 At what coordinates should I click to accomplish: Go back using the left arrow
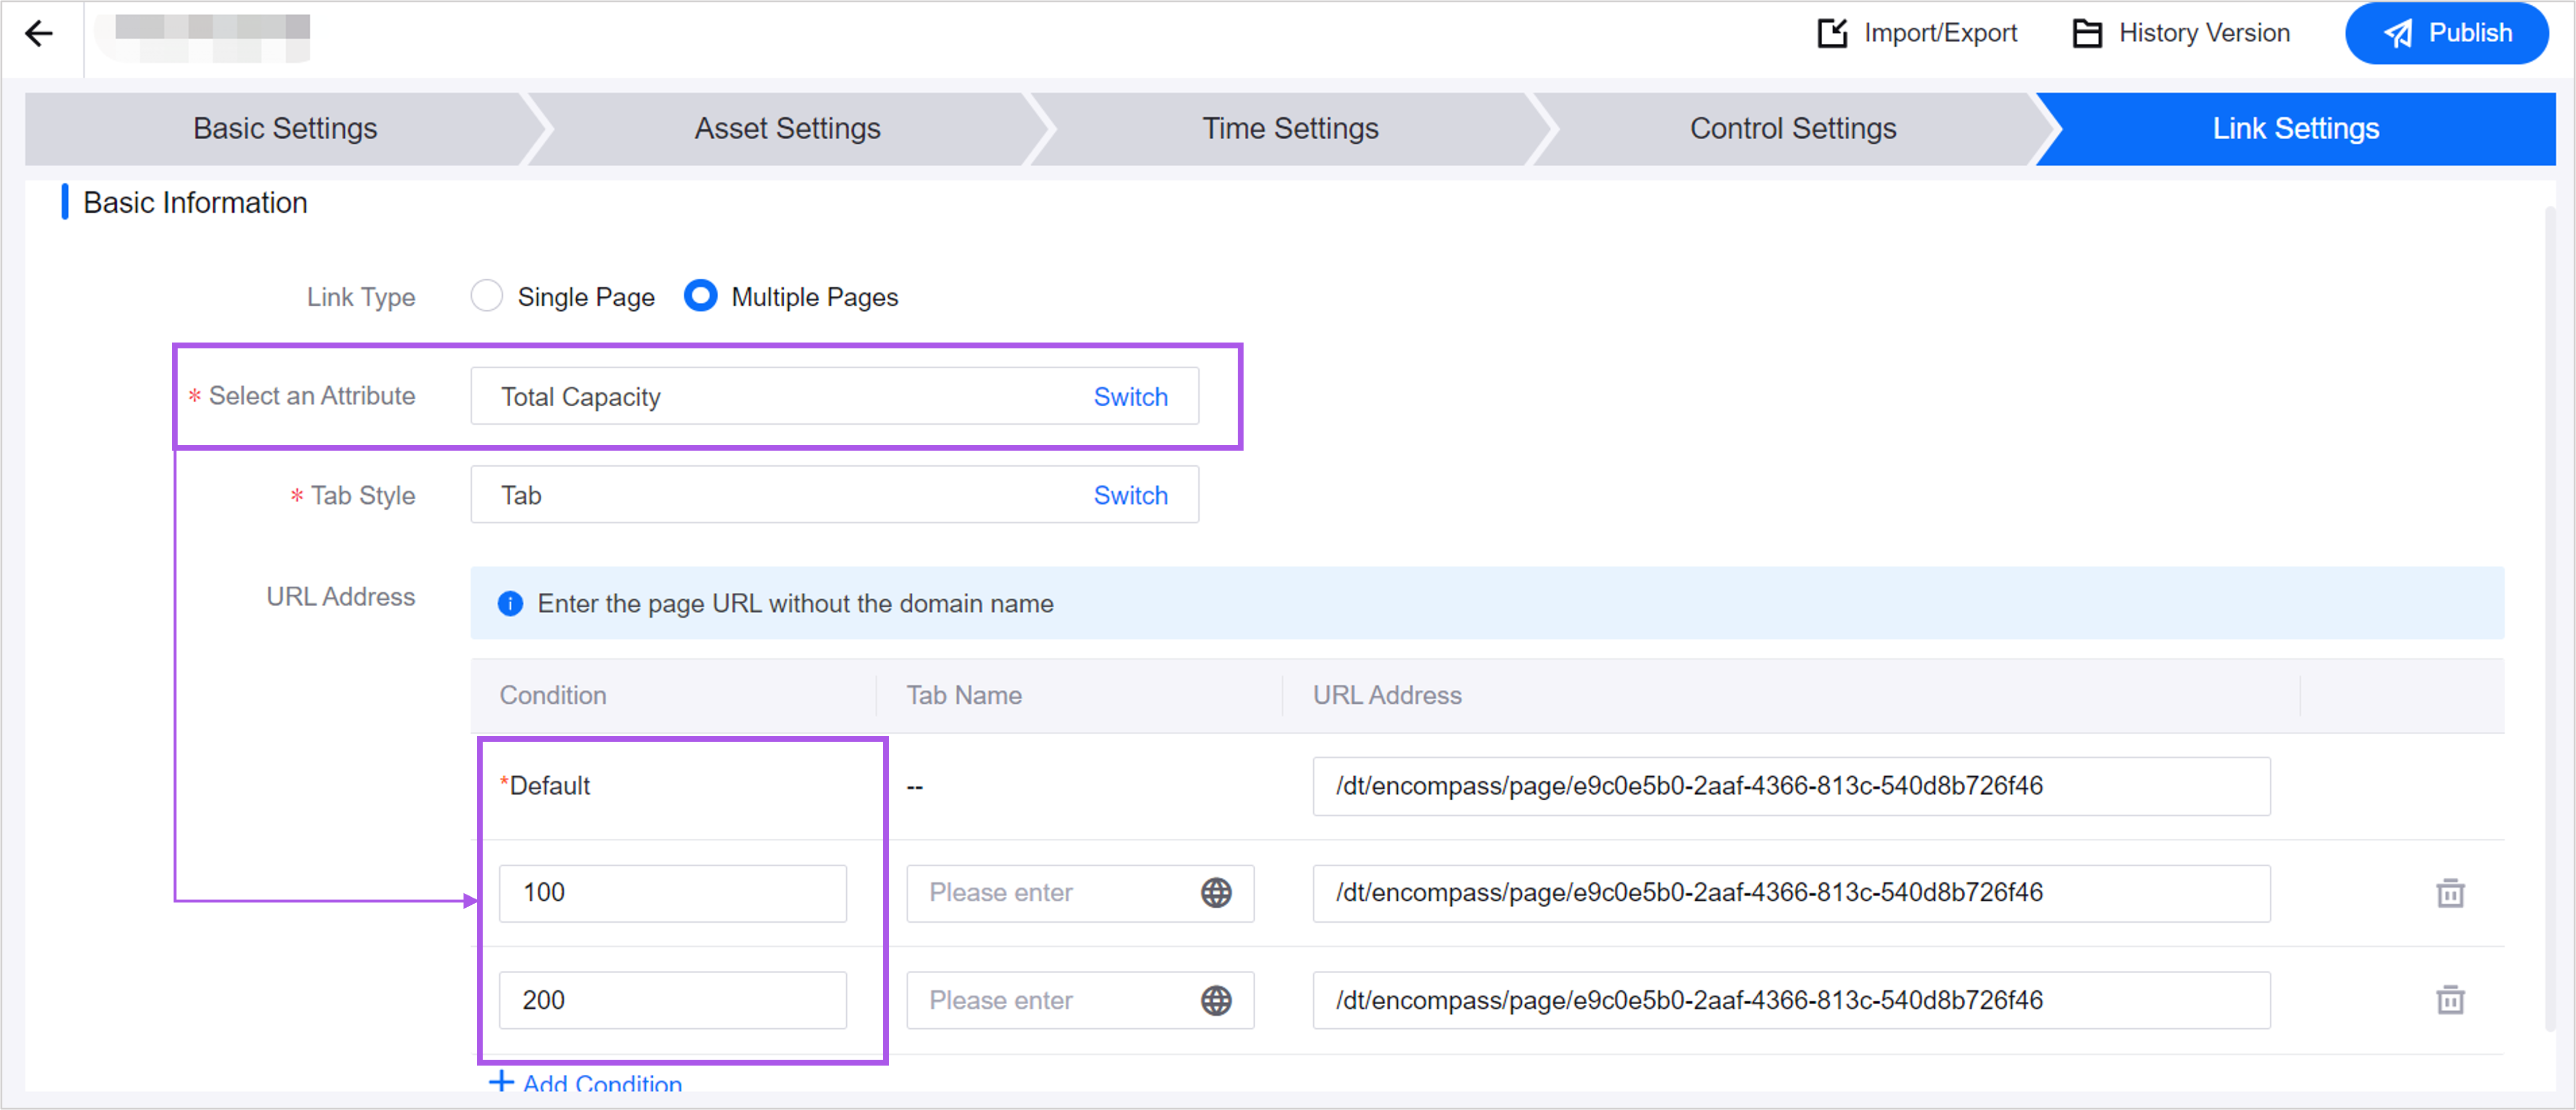click(x=39, y=33)
